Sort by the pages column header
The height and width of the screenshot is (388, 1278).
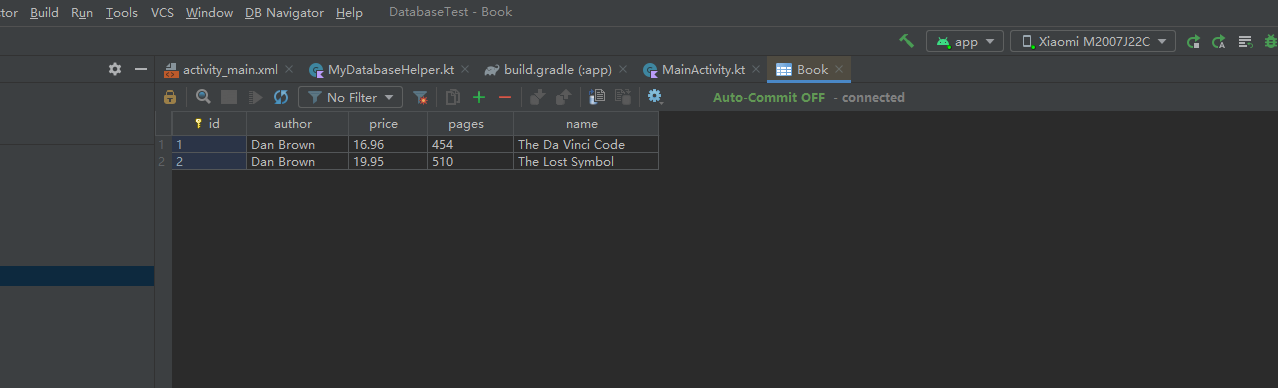[x=470, y=124]
